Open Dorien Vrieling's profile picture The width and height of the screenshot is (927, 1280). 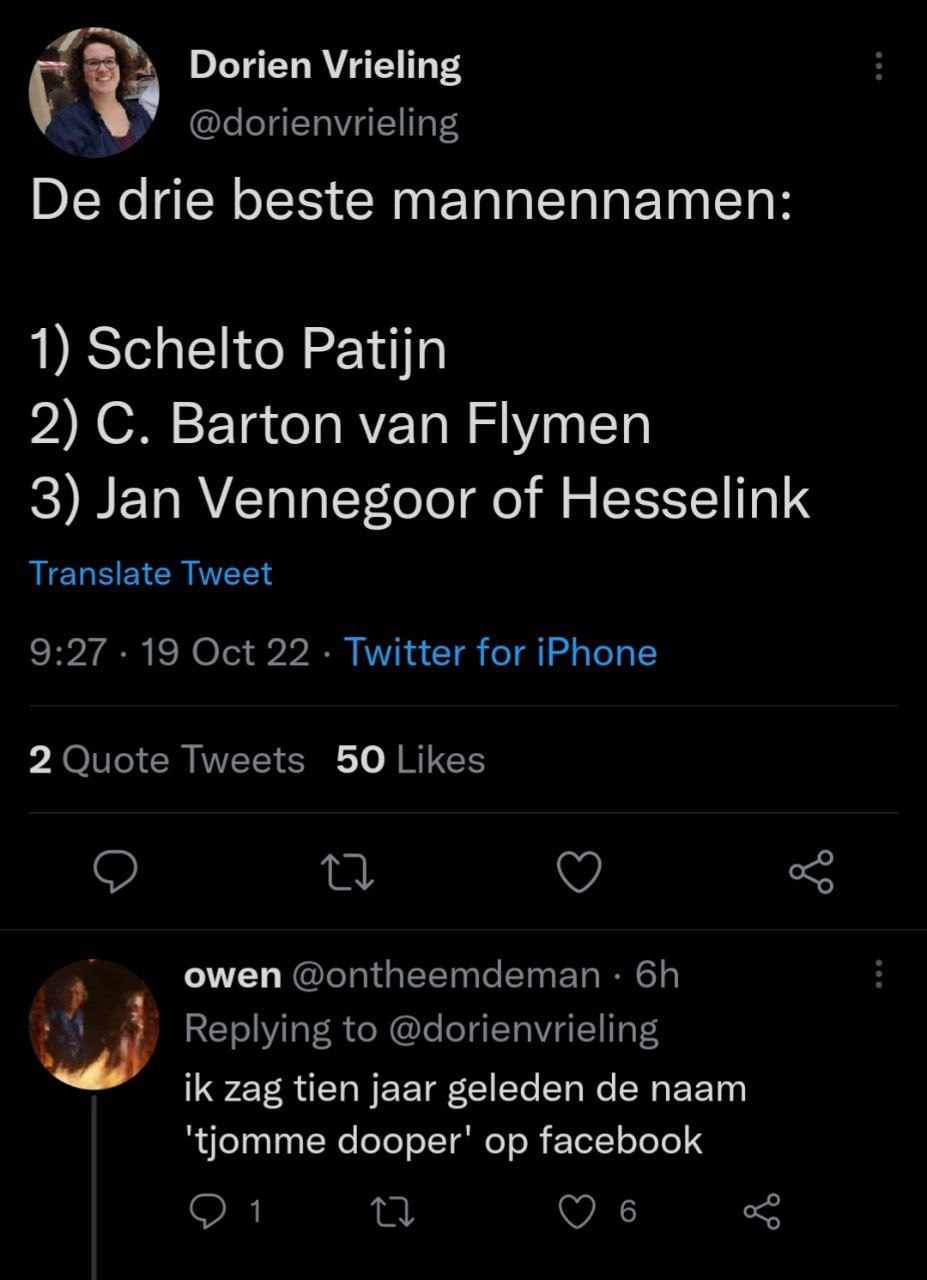[95, 91]
